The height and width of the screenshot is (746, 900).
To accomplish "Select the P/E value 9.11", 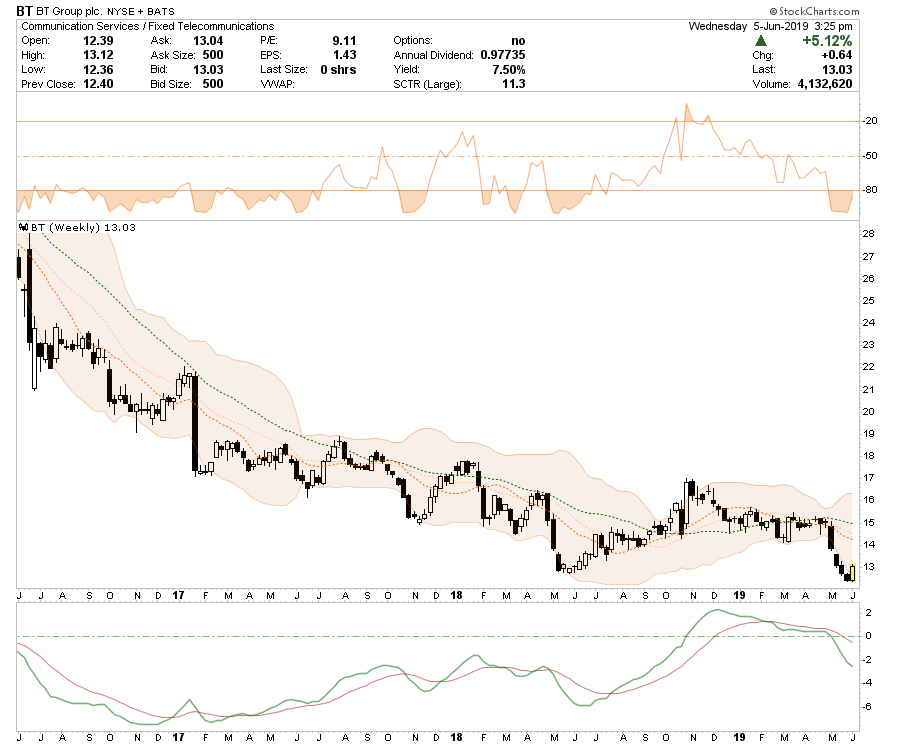I will [x=344, y=41].
